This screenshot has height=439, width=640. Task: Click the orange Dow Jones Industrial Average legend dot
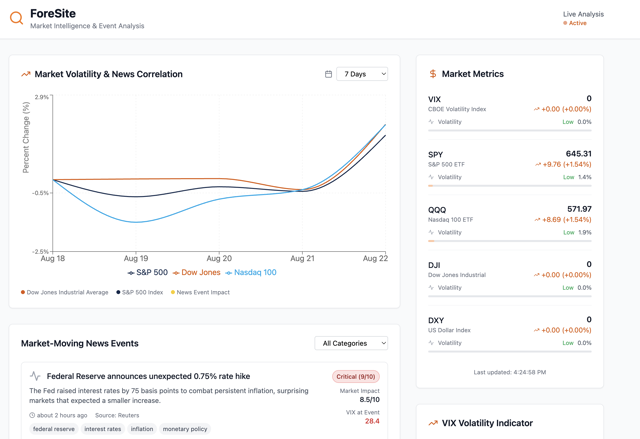pos(23,292)
